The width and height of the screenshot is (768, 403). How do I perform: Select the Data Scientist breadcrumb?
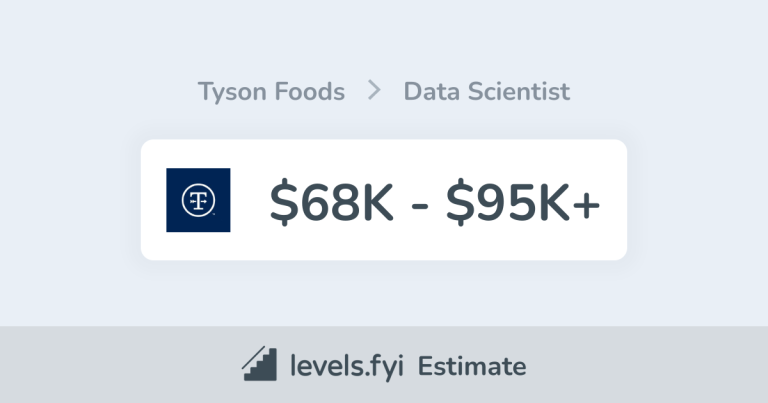click(487, 92)
